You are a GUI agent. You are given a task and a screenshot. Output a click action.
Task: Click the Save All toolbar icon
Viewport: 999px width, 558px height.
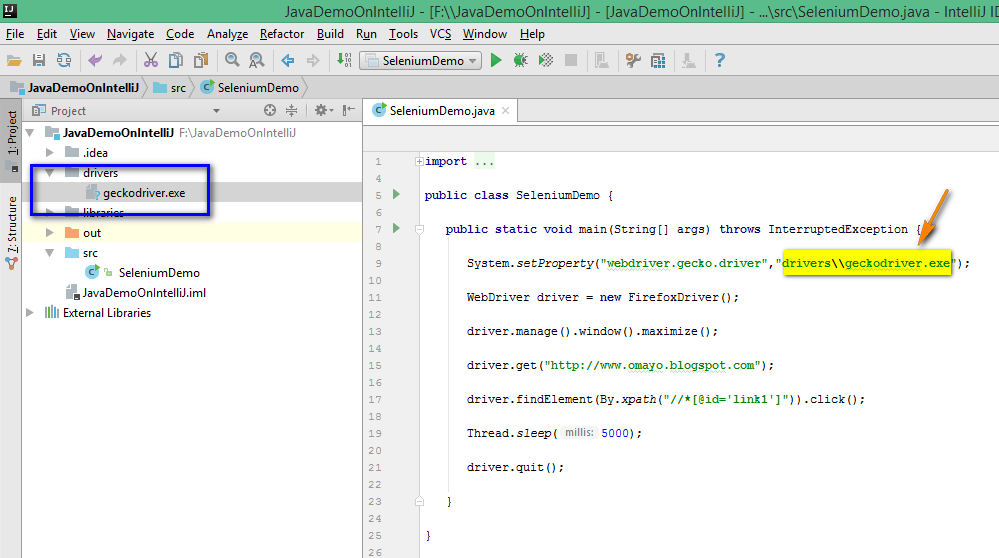(x=39, y=61)
